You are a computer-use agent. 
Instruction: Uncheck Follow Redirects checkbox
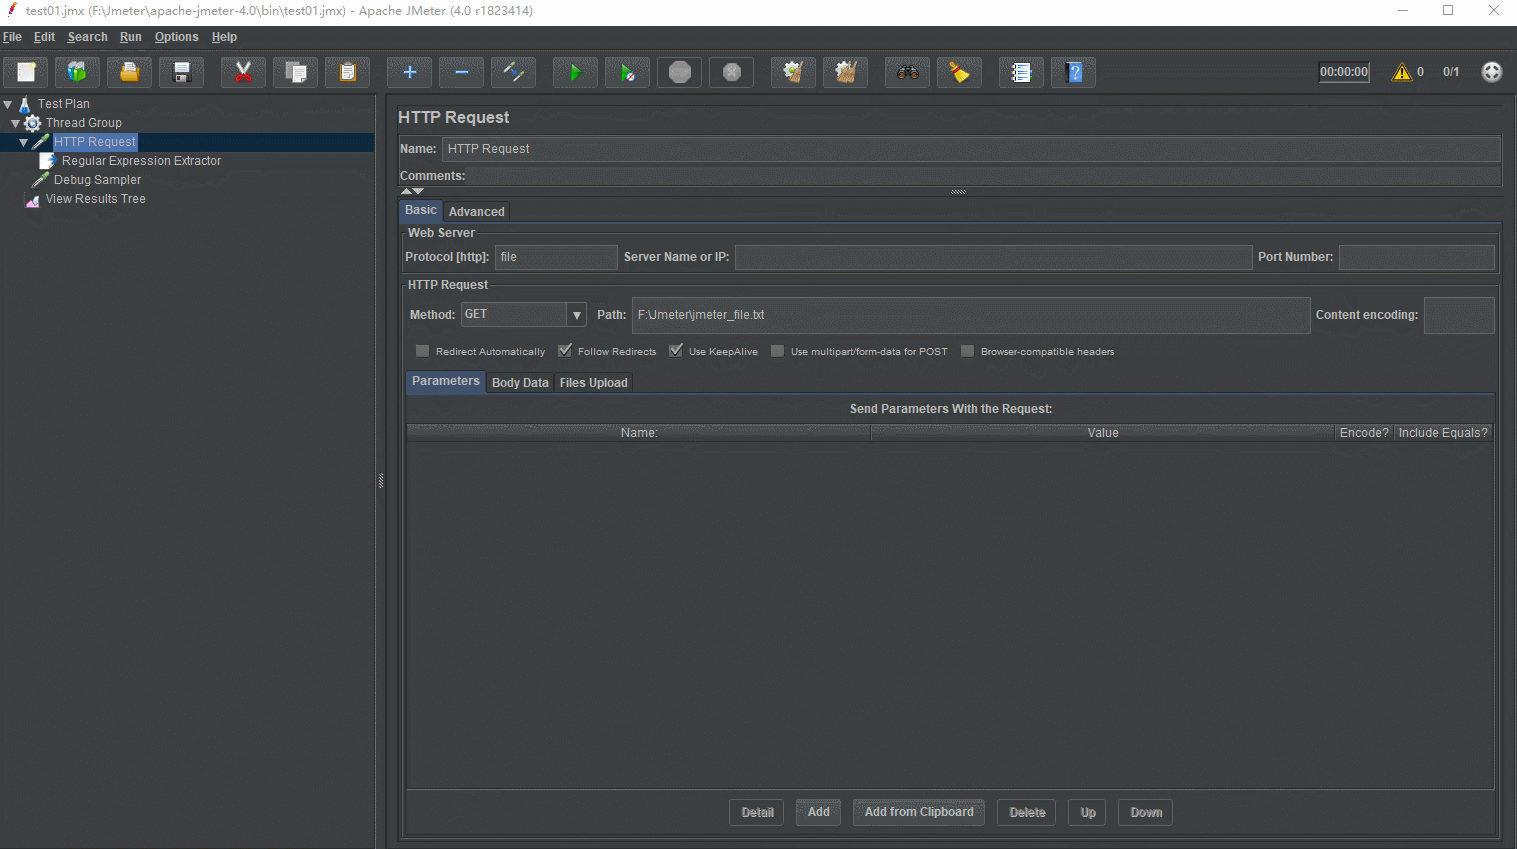(565, 351)
